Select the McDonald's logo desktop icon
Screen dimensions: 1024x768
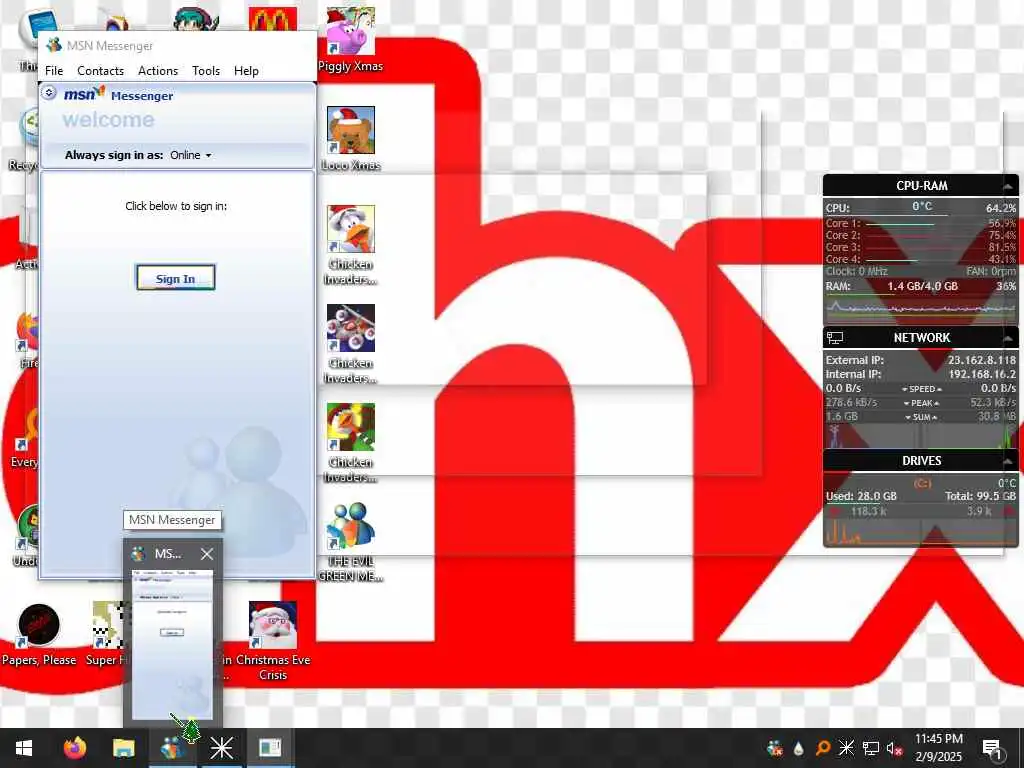pyautogui.click(x=273, y=18)
